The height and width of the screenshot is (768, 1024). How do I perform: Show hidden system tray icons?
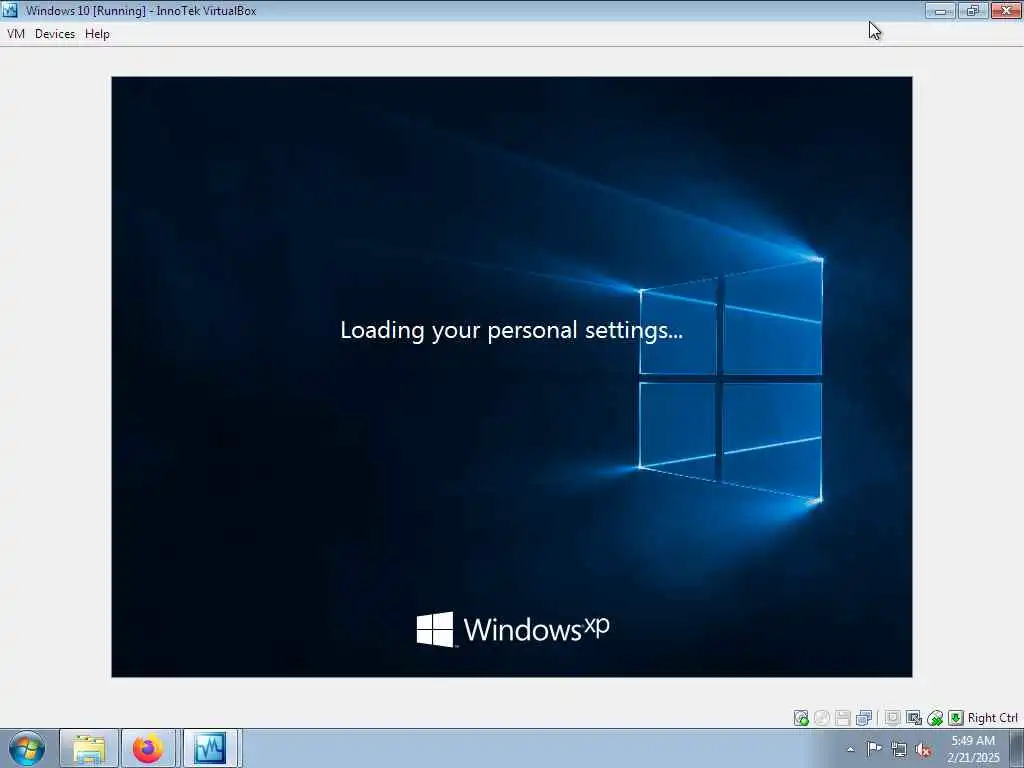pos(850,750)
